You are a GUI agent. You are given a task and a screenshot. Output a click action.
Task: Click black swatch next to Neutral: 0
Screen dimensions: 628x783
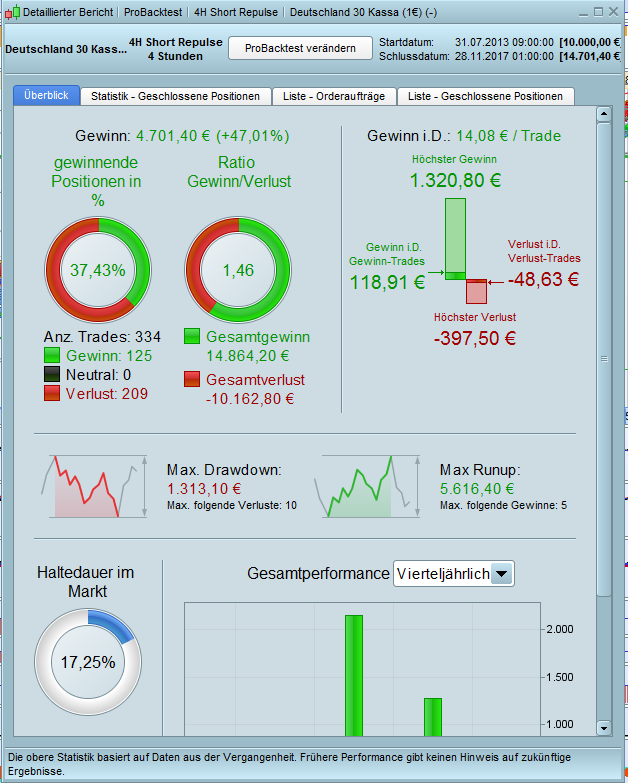point(52,375)
